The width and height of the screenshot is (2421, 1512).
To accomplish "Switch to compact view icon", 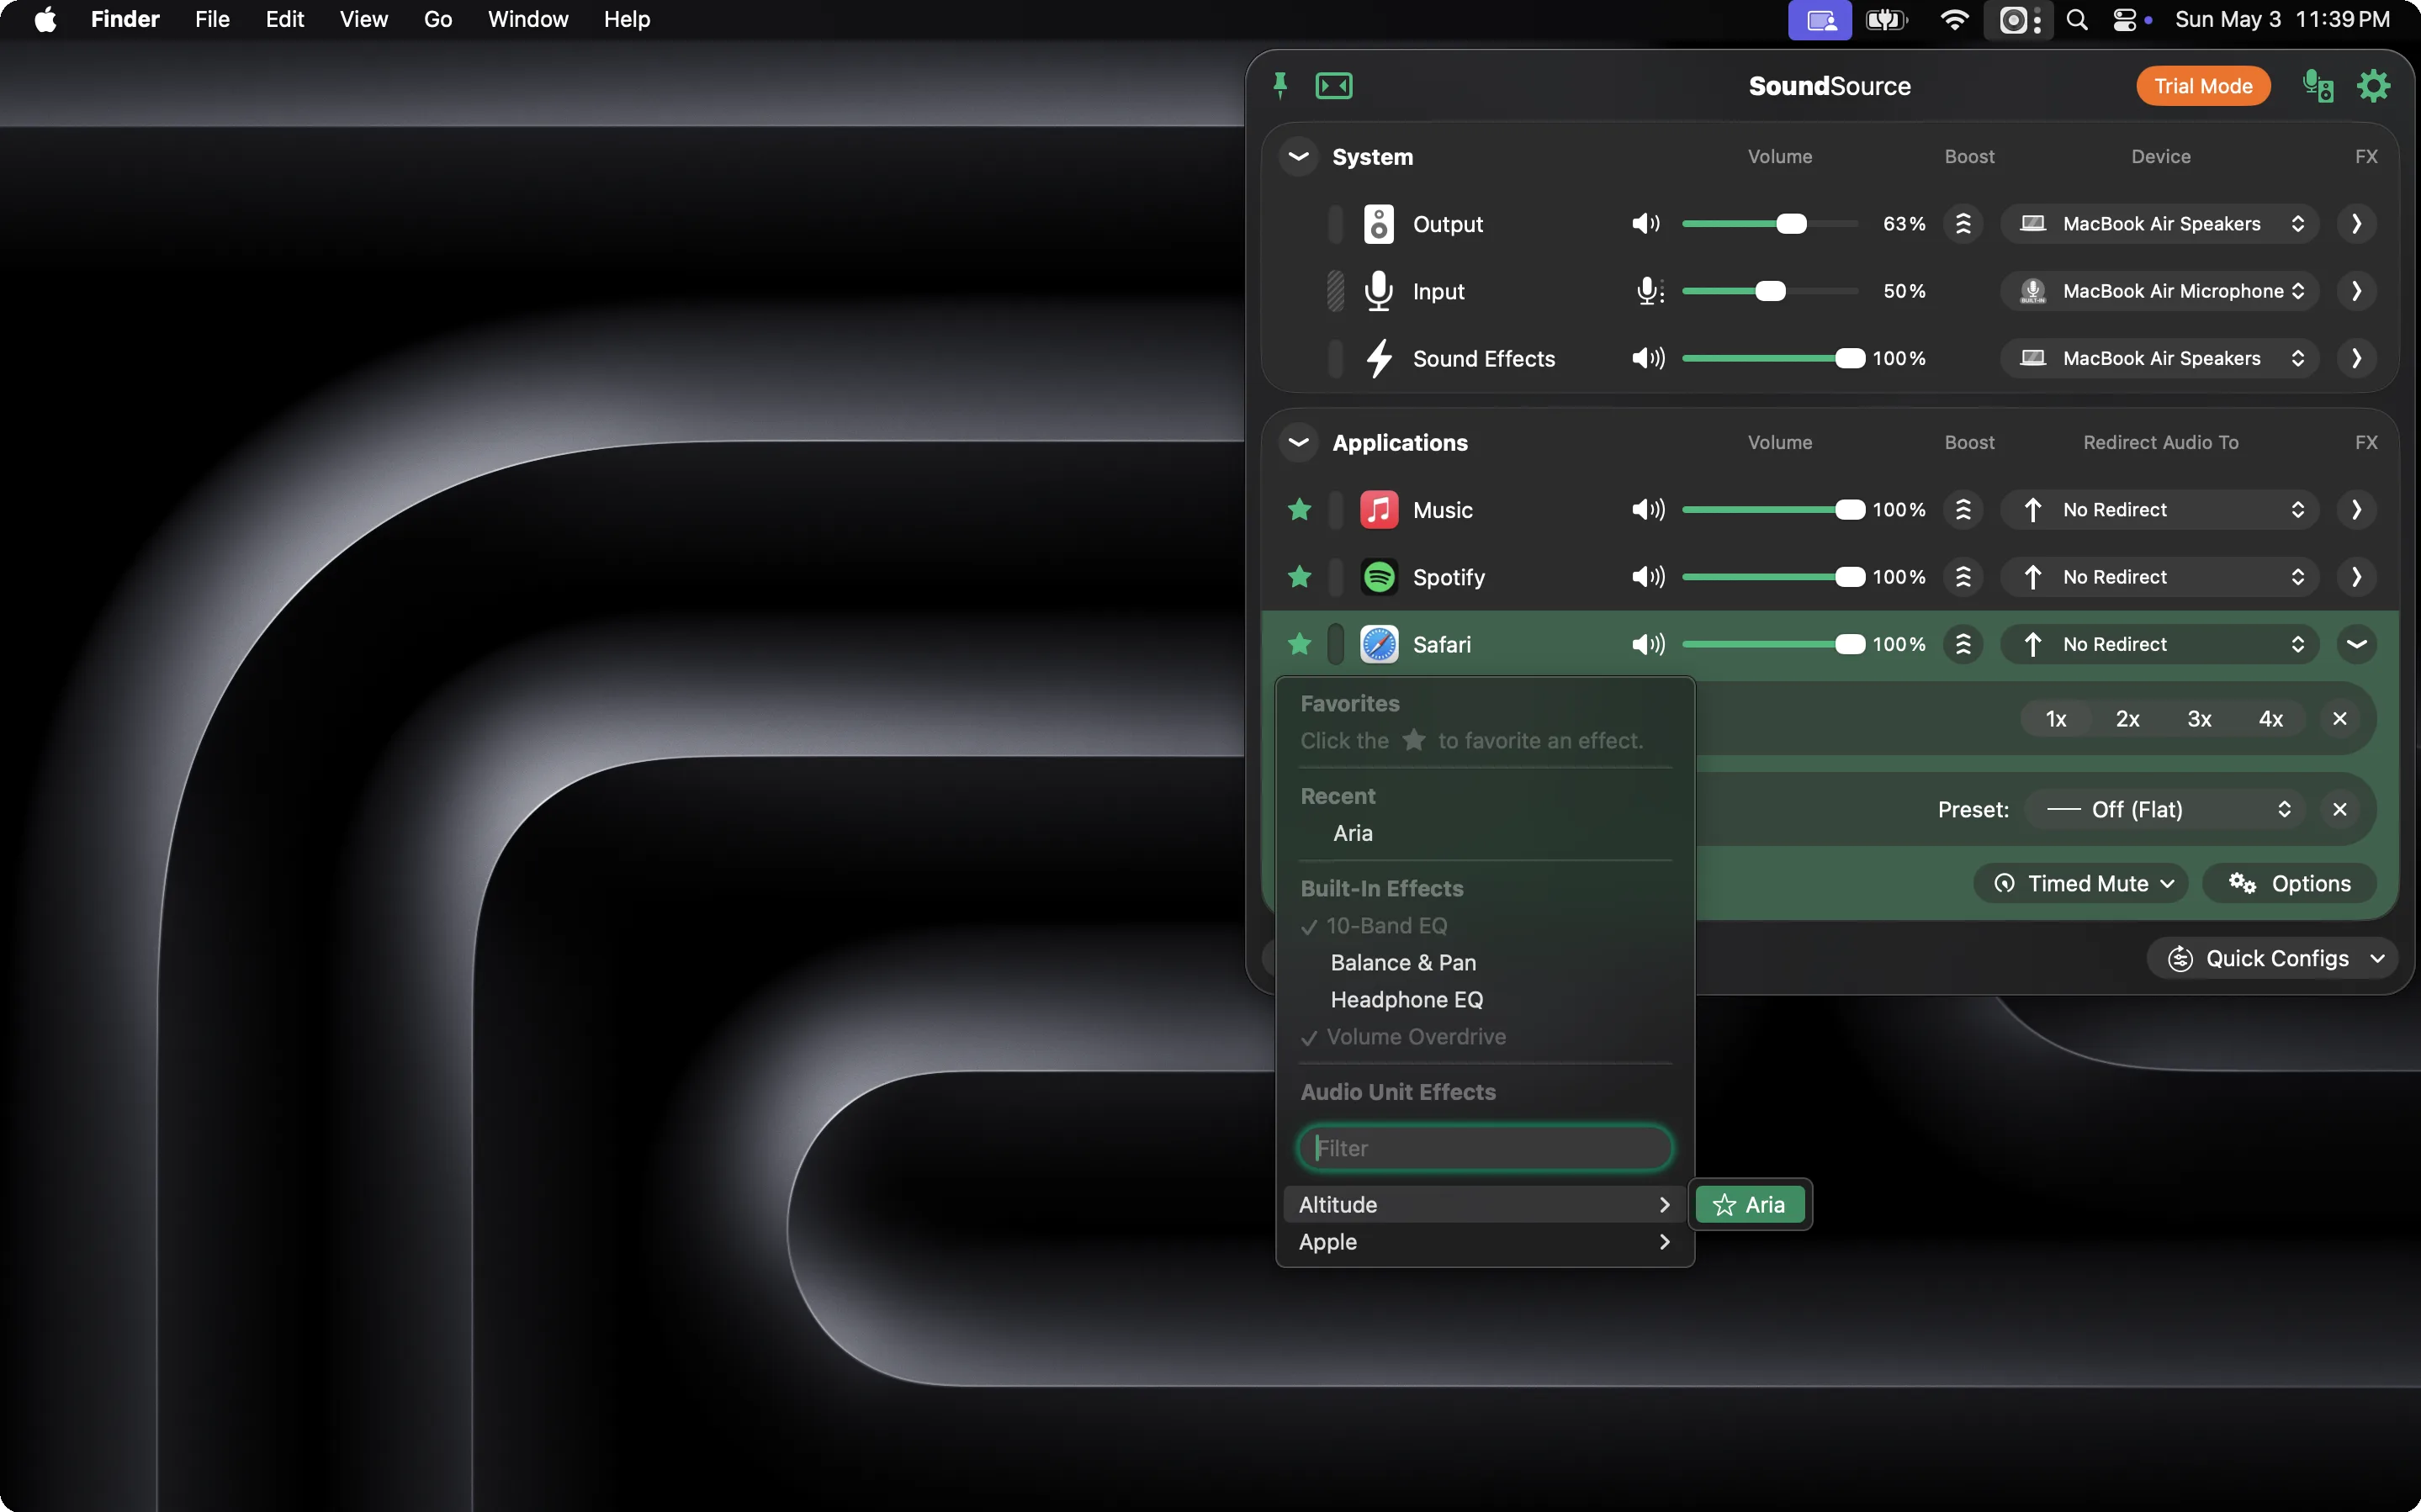I will tap(1334, 86).
